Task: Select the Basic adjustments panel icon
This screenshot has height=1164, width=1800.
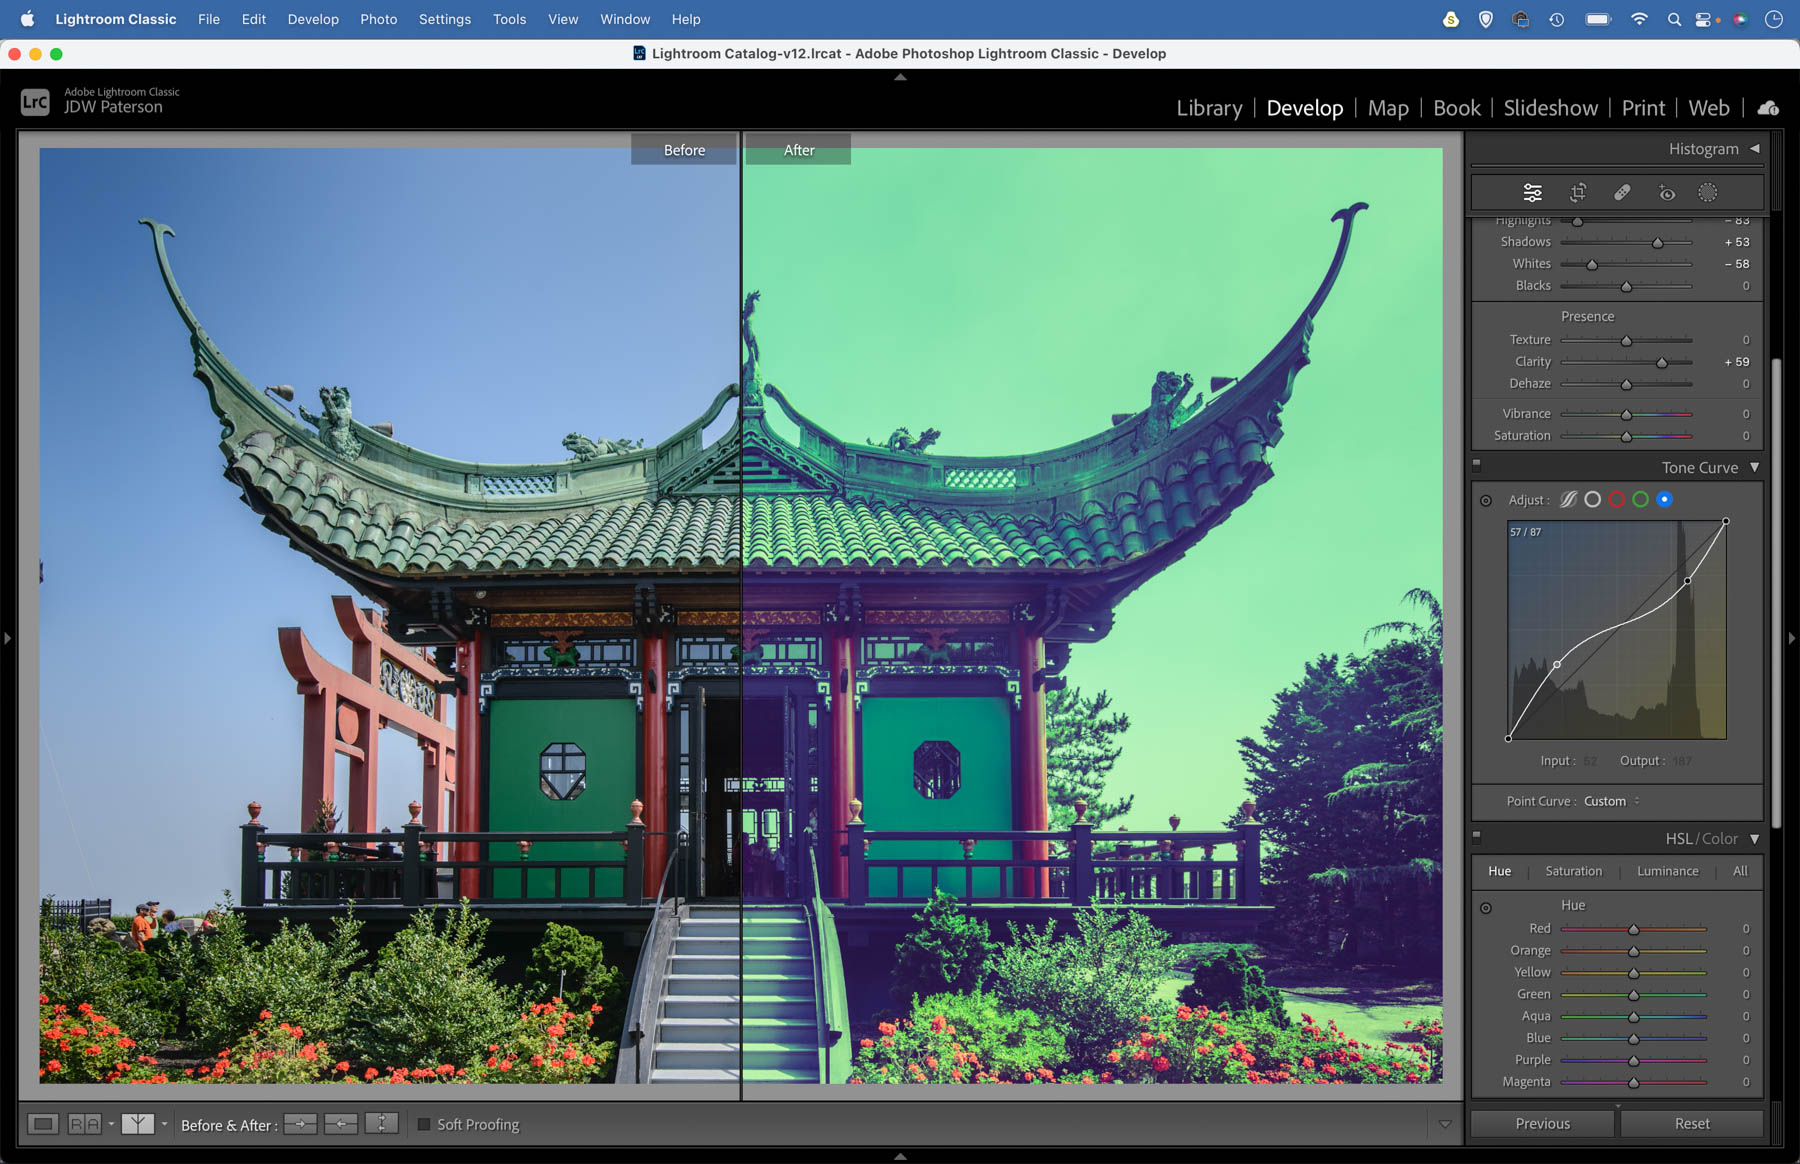Action: pyautogui.click(x=1533, y=192)
